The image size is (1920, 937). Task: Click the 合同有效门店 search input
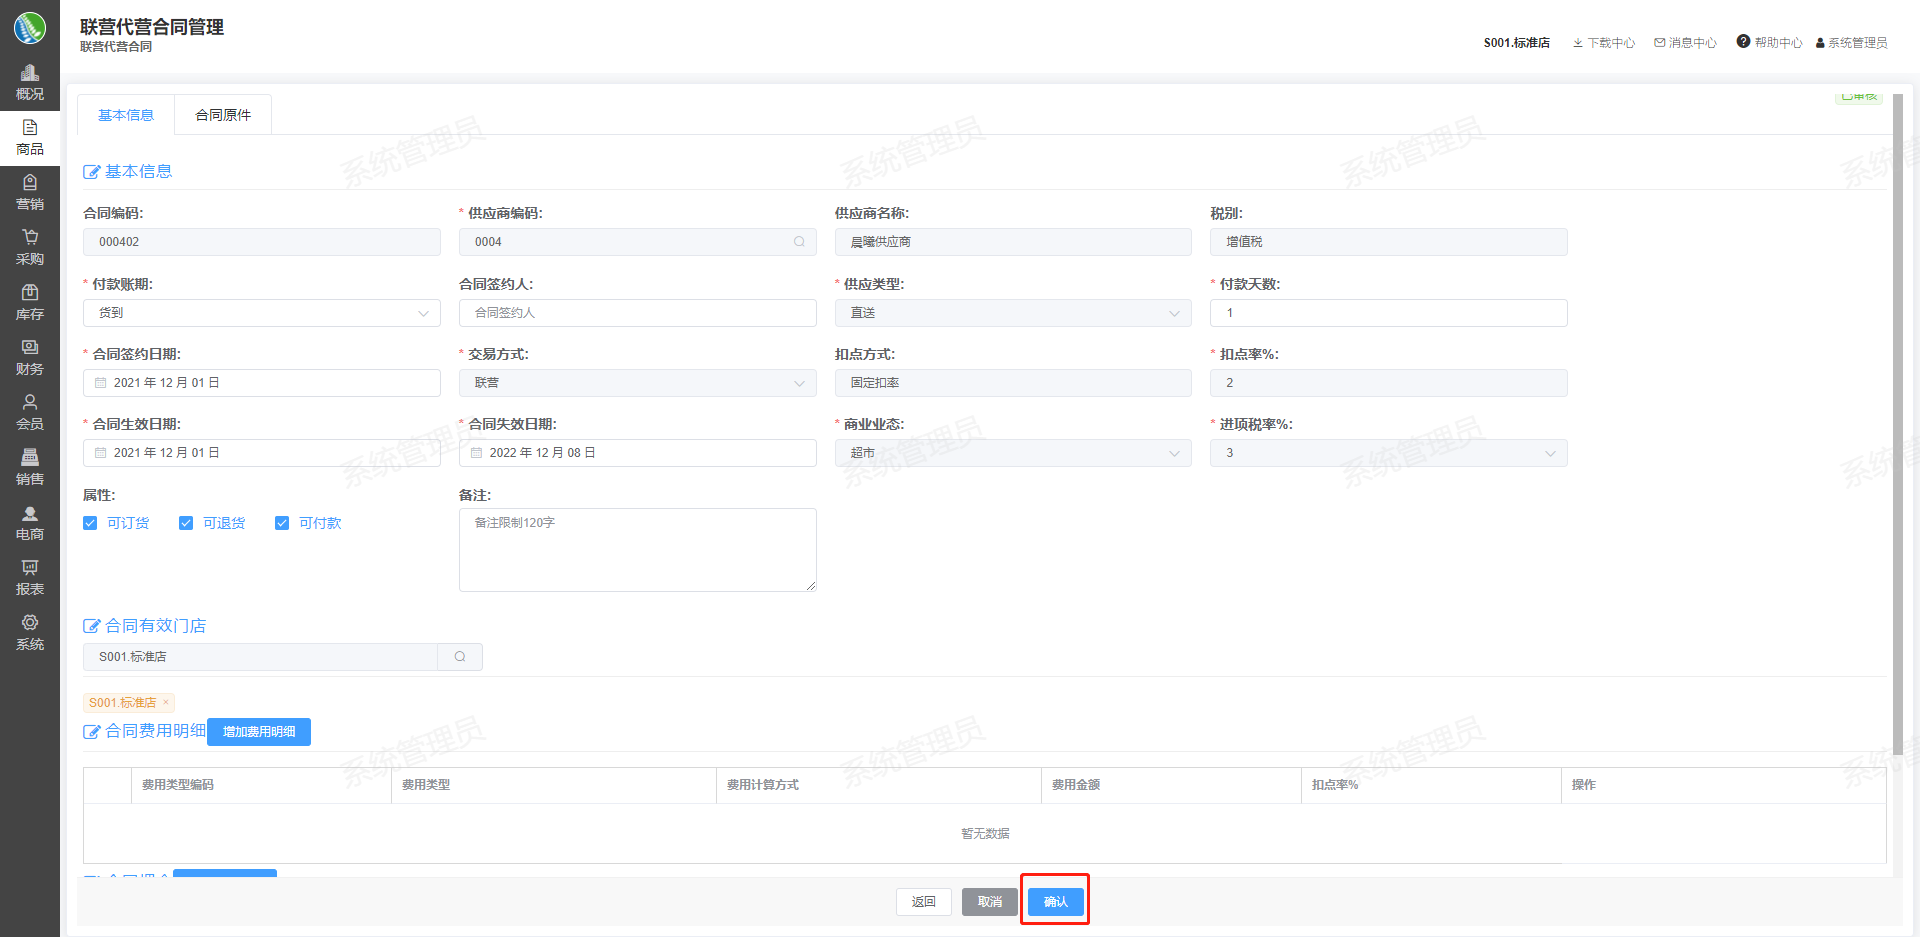(260, 657)
